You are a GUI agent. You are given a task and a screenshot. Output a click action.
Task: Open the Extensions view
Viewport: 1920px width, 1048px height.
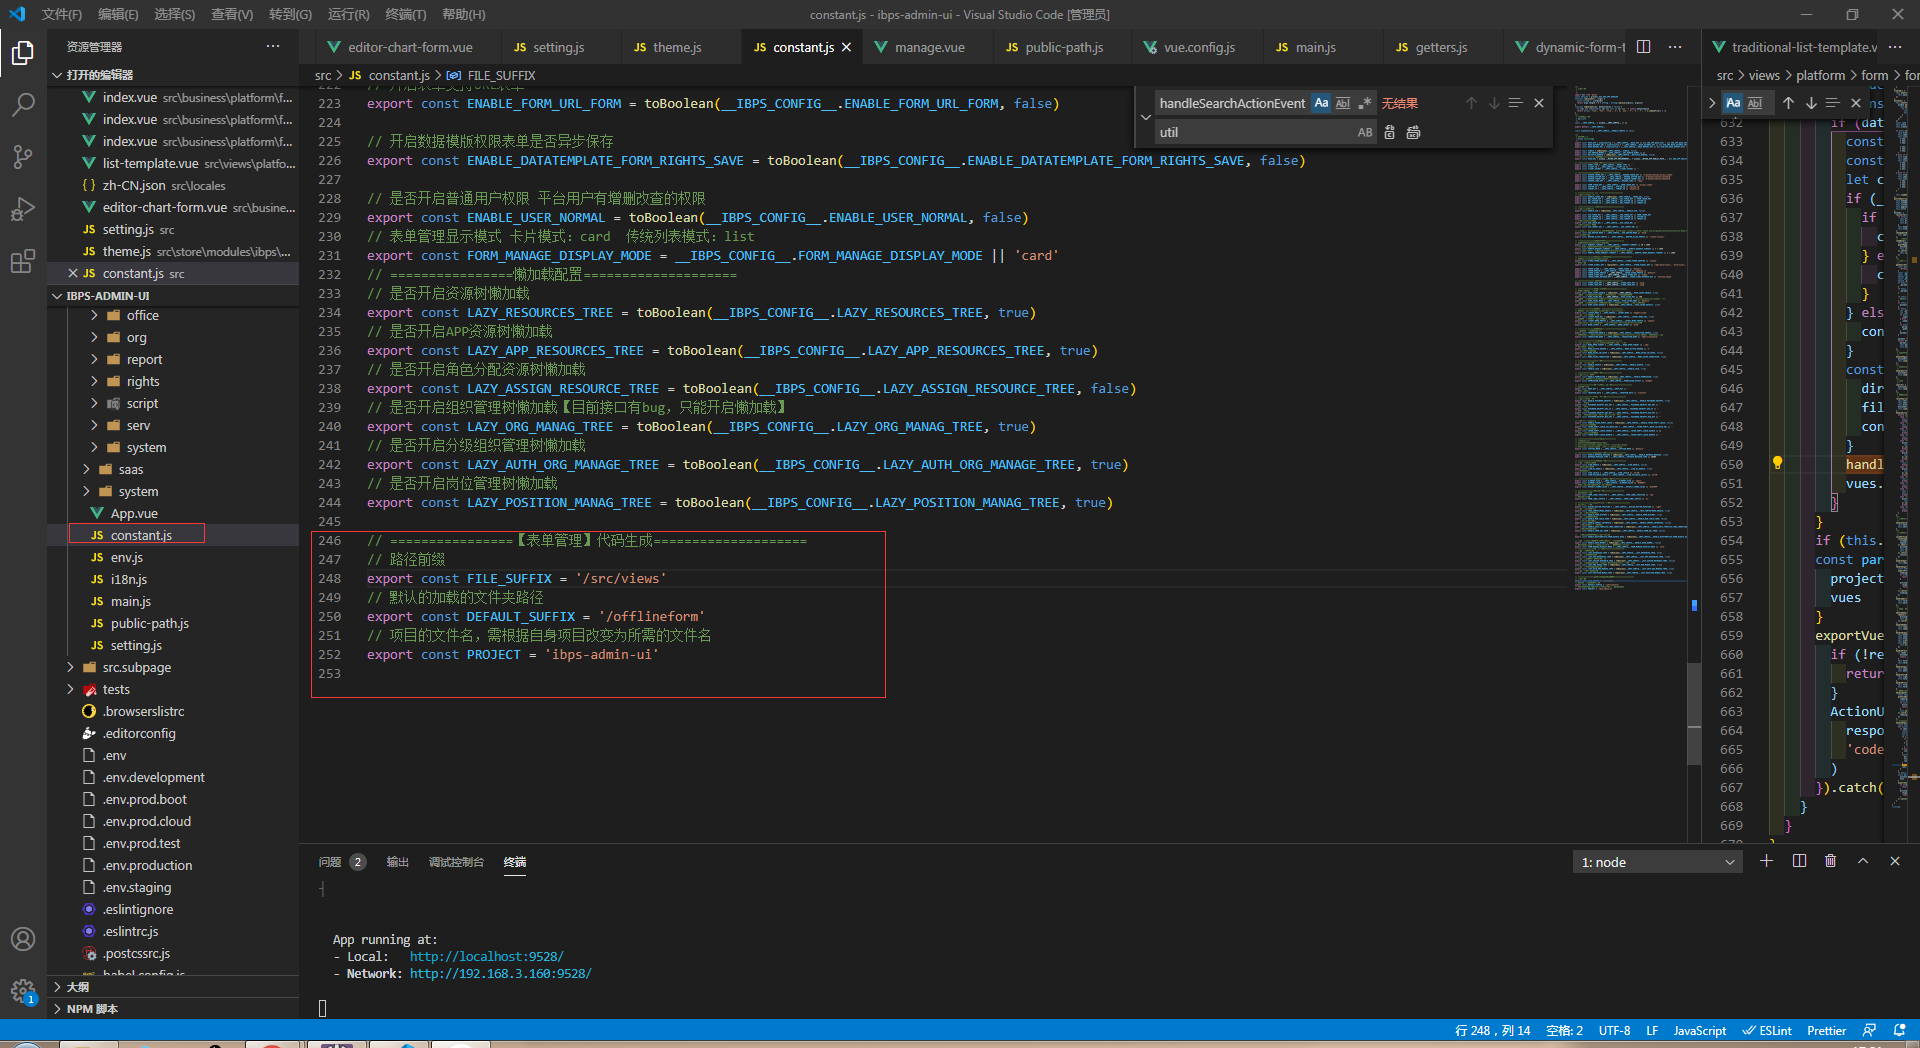pyautogui.click(x=22, y=262)
